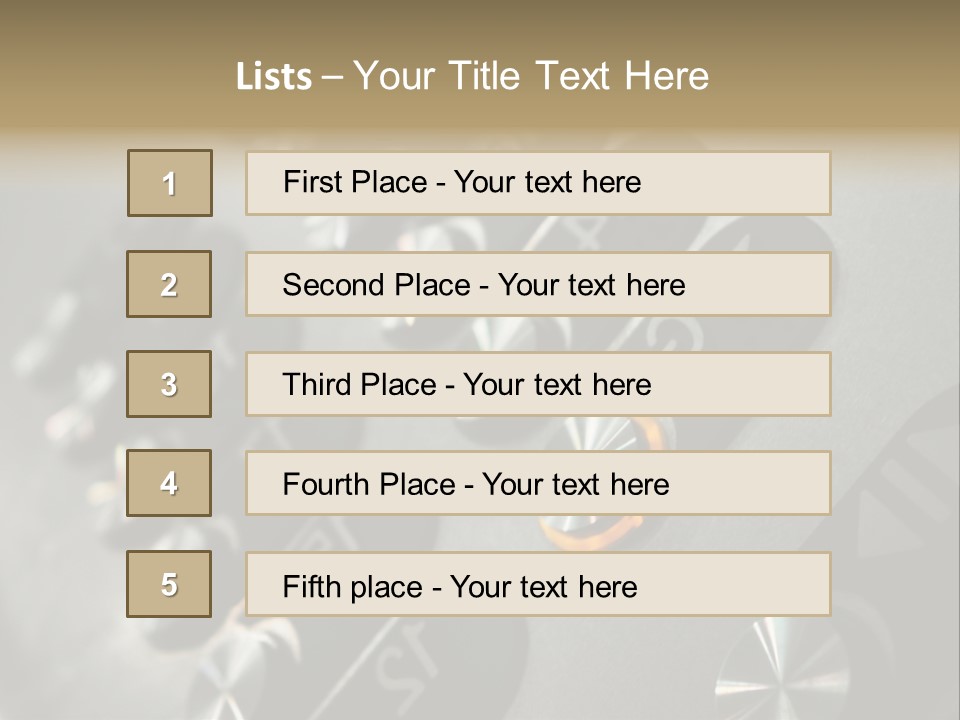Click the number 5 box
The height and width of the screenshot is (720, 960).
click(169, 584)
